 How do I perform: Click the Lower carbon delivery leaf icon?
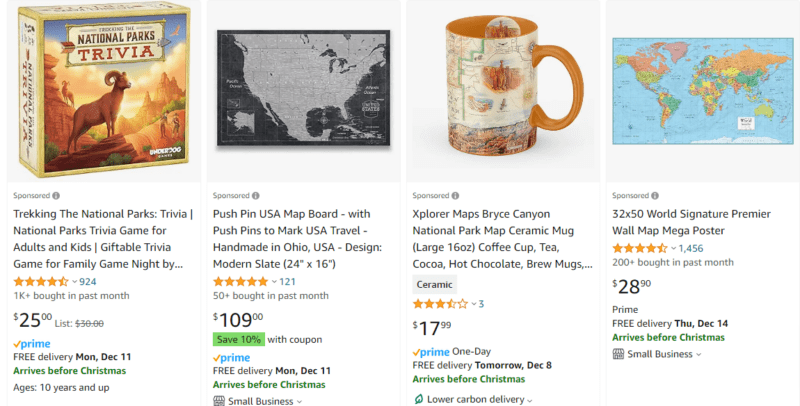(418, 400)
